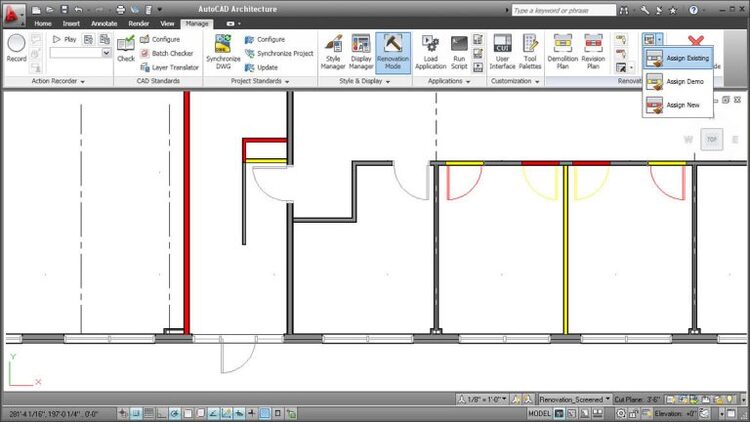Click Update in Project Standards panel
750x422 pixels.
(x=262, y=67)
